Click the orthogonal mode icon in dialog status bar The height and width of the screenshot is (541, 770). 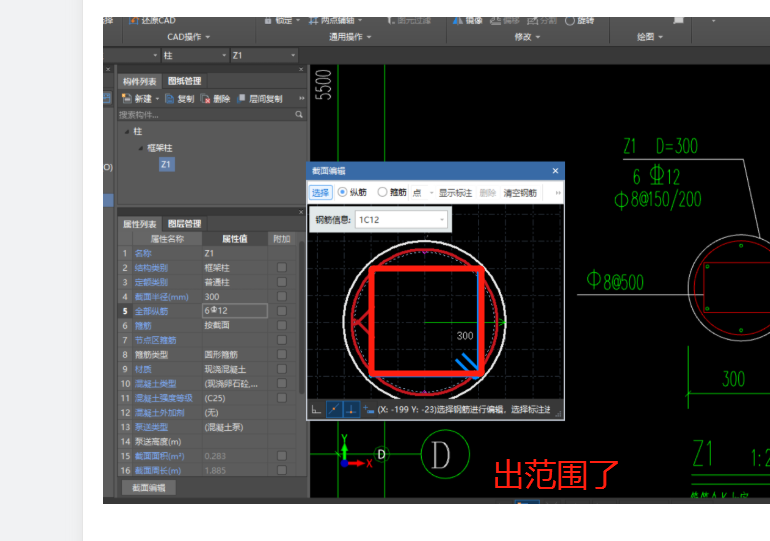point(316,409)
